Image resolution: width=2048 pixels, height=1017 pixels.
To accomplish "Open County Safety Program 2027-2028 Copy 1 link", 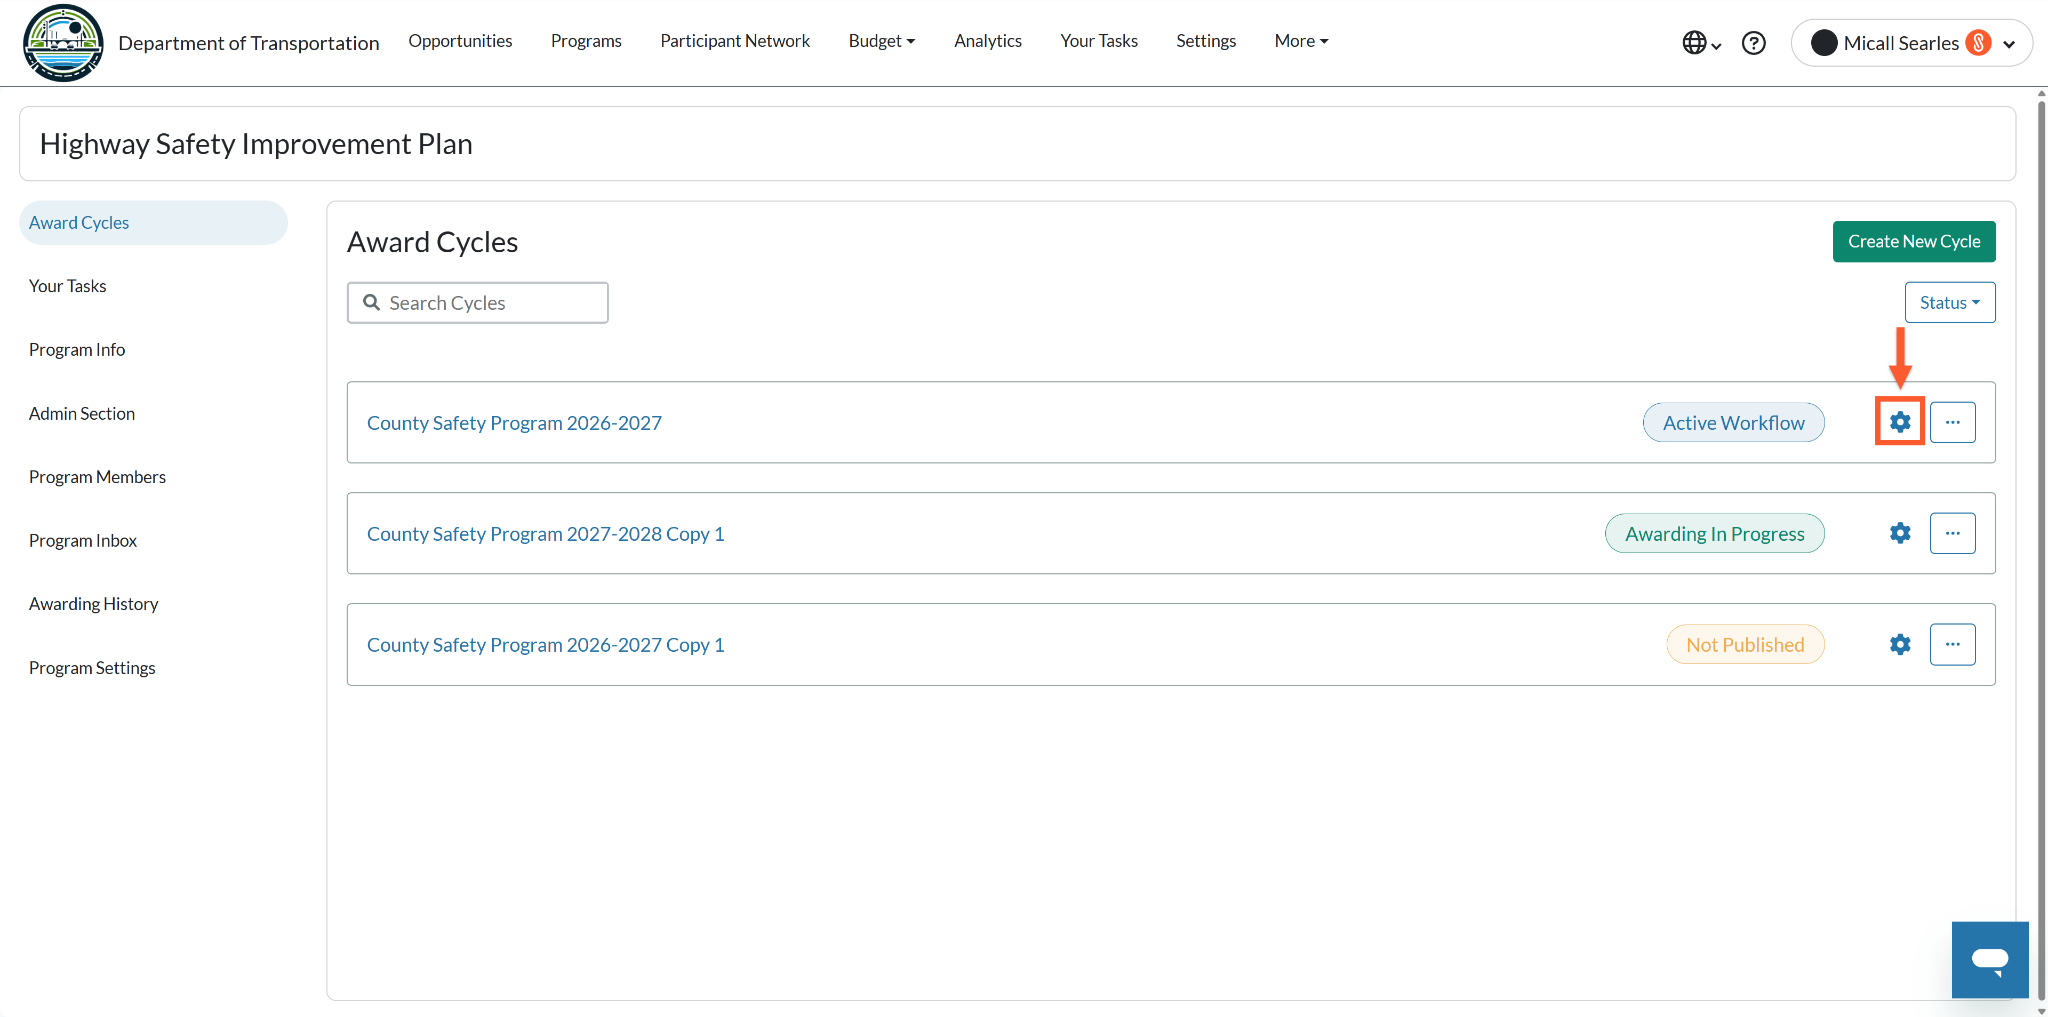I will 545,534.
